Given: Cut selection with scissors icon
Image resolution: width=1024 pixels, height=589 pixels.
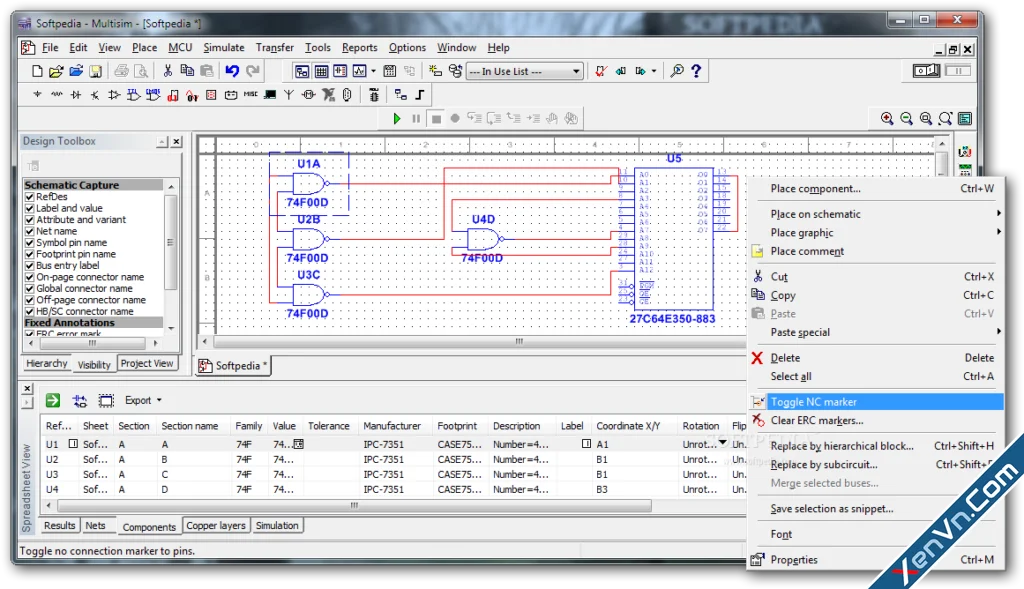Looking at the screenshot, I should pos(168,71).
